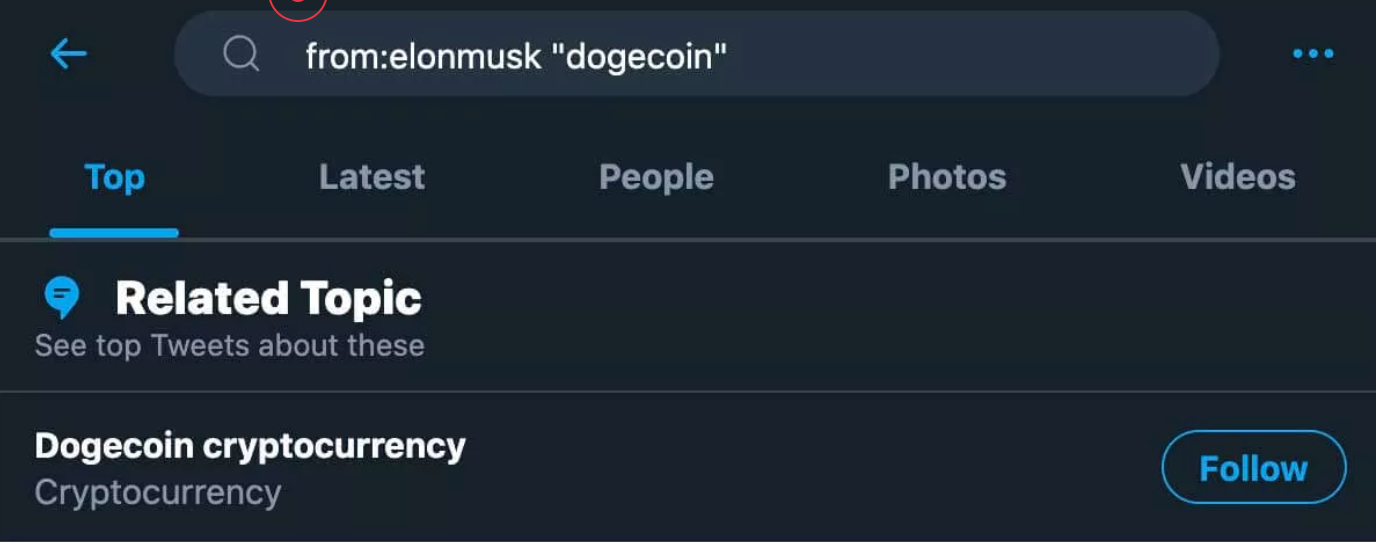This screenshot has height=542, width=1376.
Task: Click the Related Topic heading
Action: [268, 298]
